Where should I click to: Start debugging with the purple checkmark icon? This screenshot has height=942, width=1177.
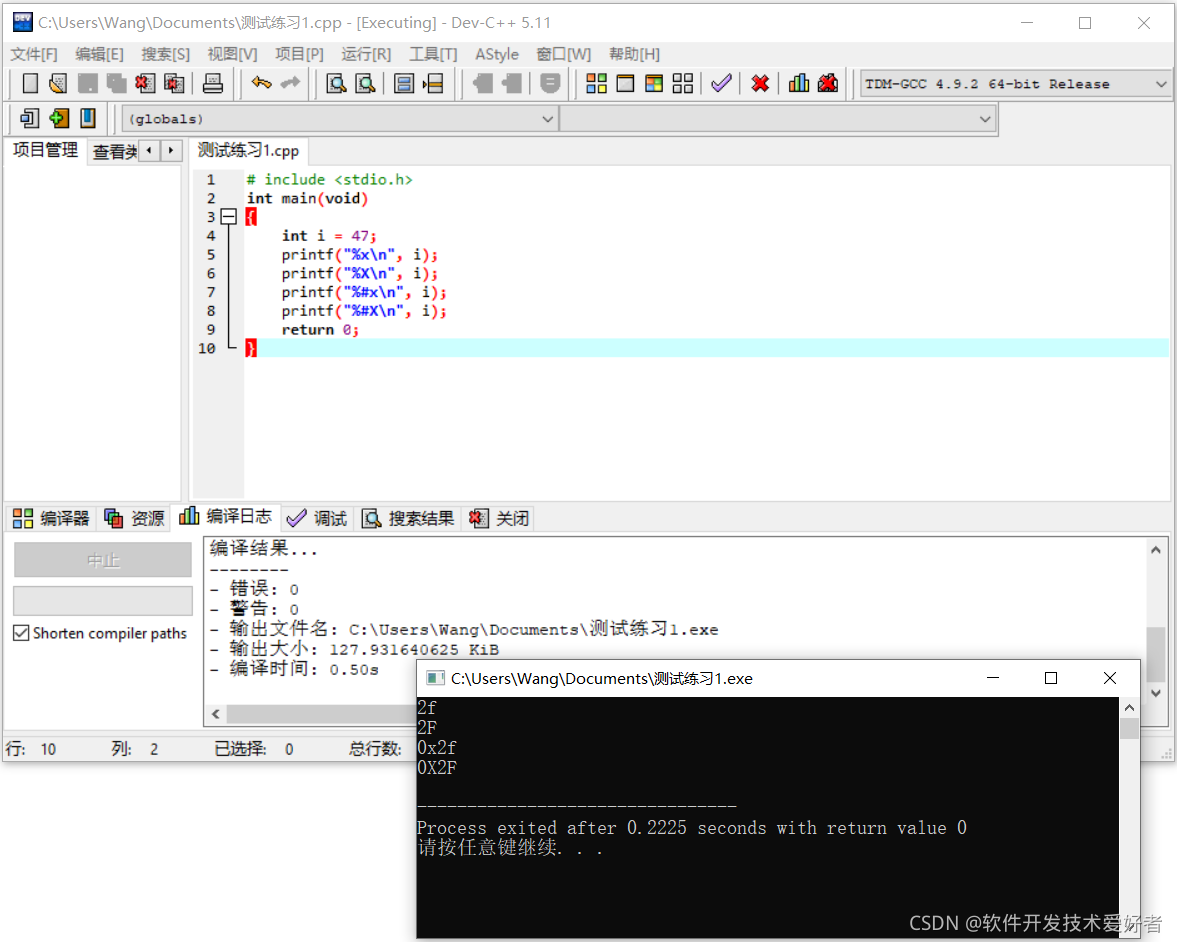pos(721,83)
